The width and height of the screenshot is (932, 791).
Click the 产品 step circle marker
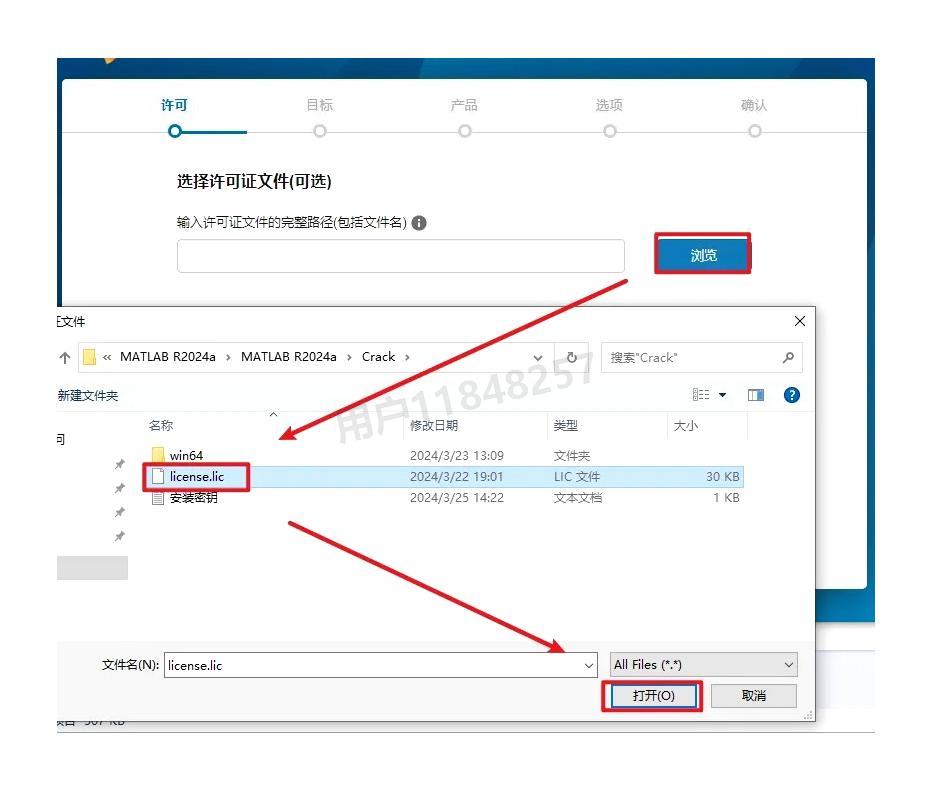(465, 131)
